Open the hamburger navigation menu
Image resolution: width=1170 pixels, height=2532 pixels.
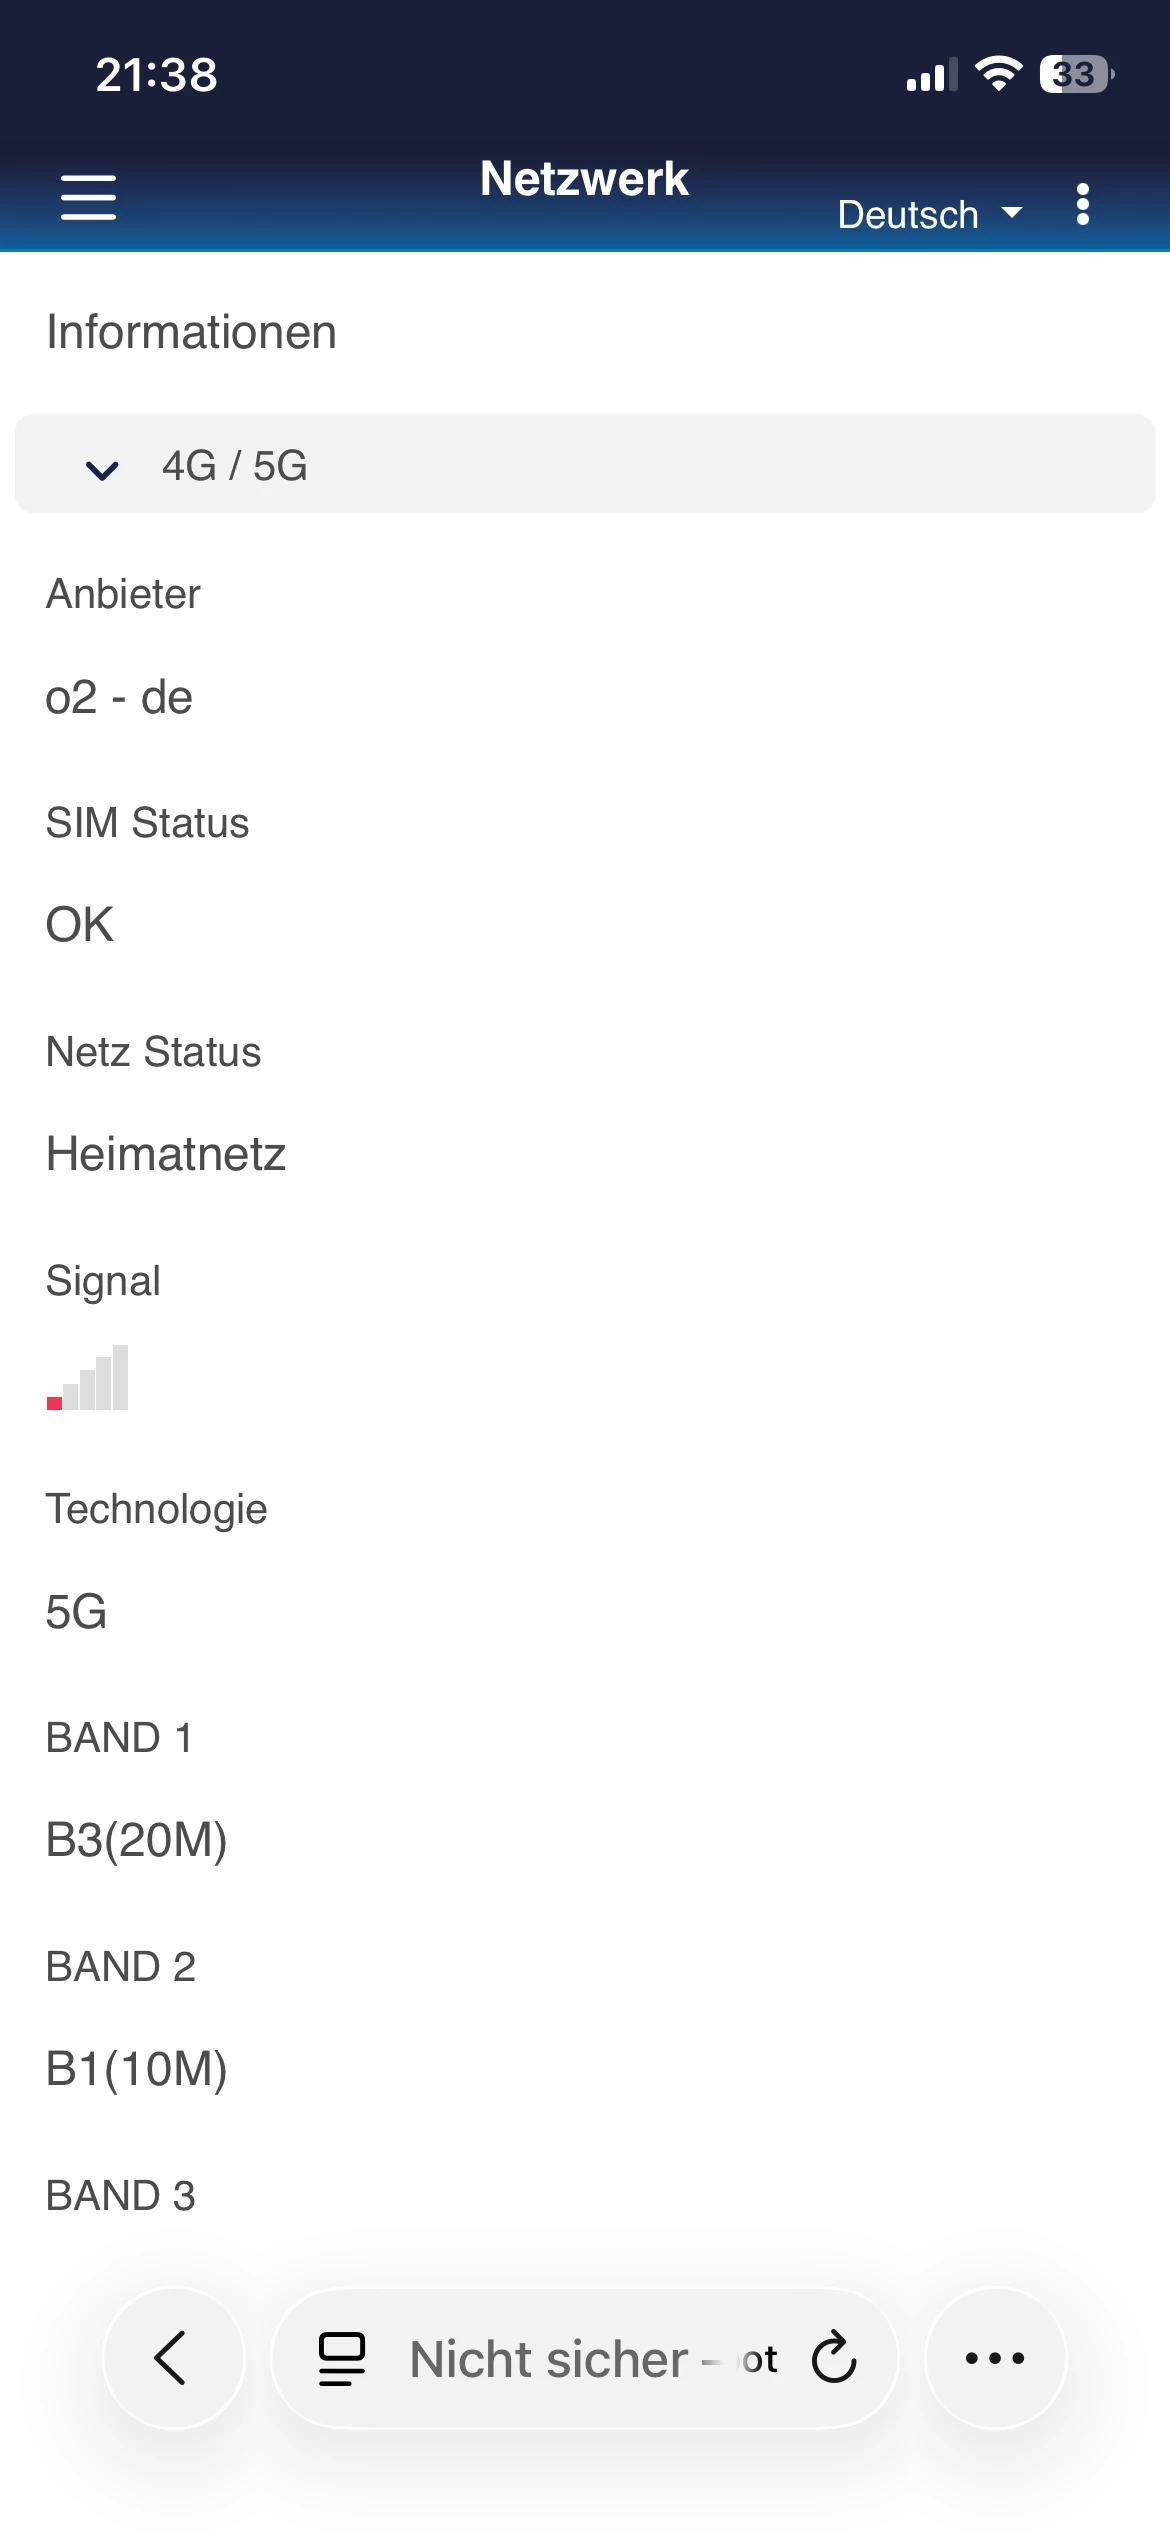(x=88, y=197)
